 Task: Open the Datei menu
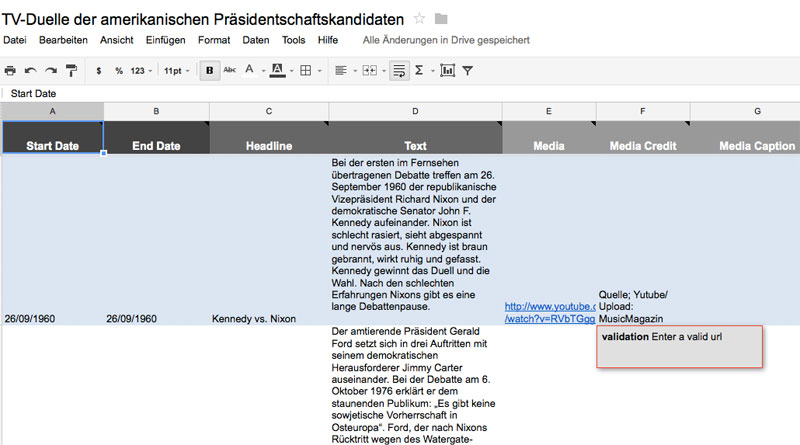15,40
